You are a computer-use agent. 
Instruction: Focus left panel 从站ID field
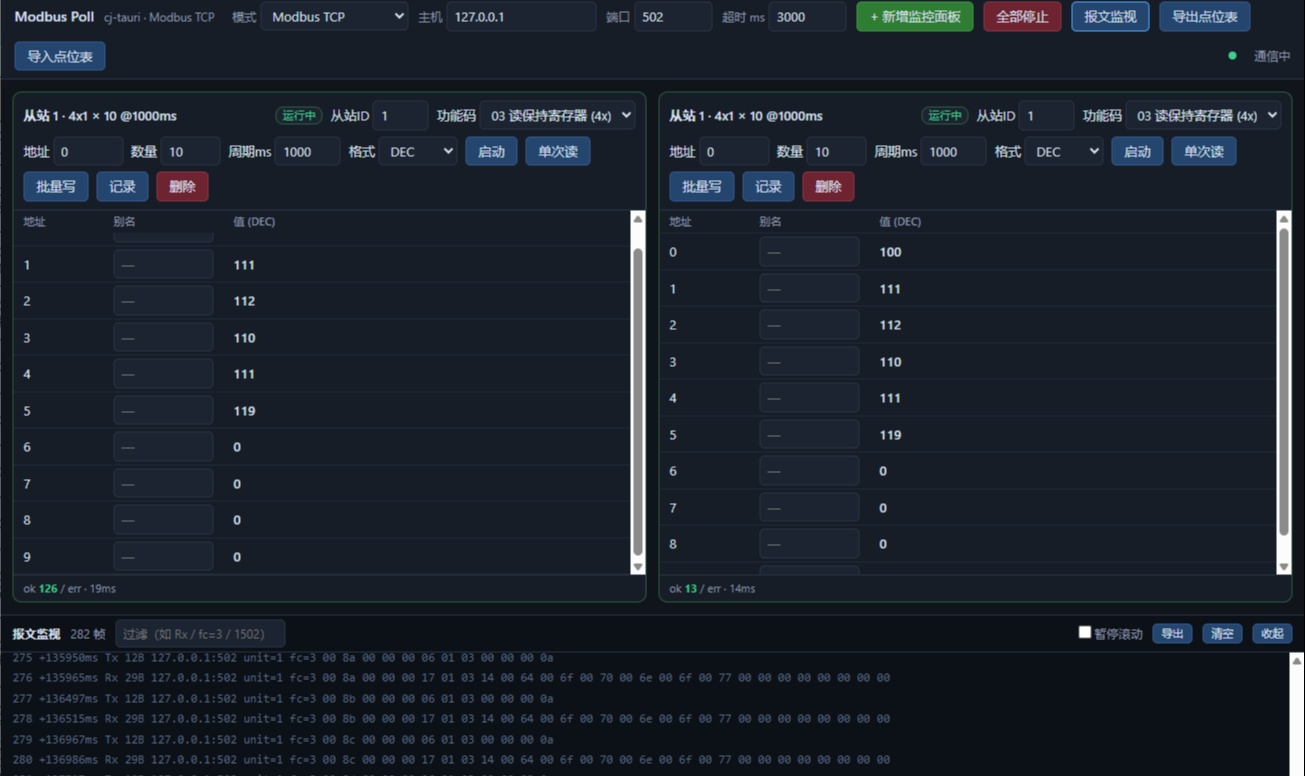(x=401, y=116)
